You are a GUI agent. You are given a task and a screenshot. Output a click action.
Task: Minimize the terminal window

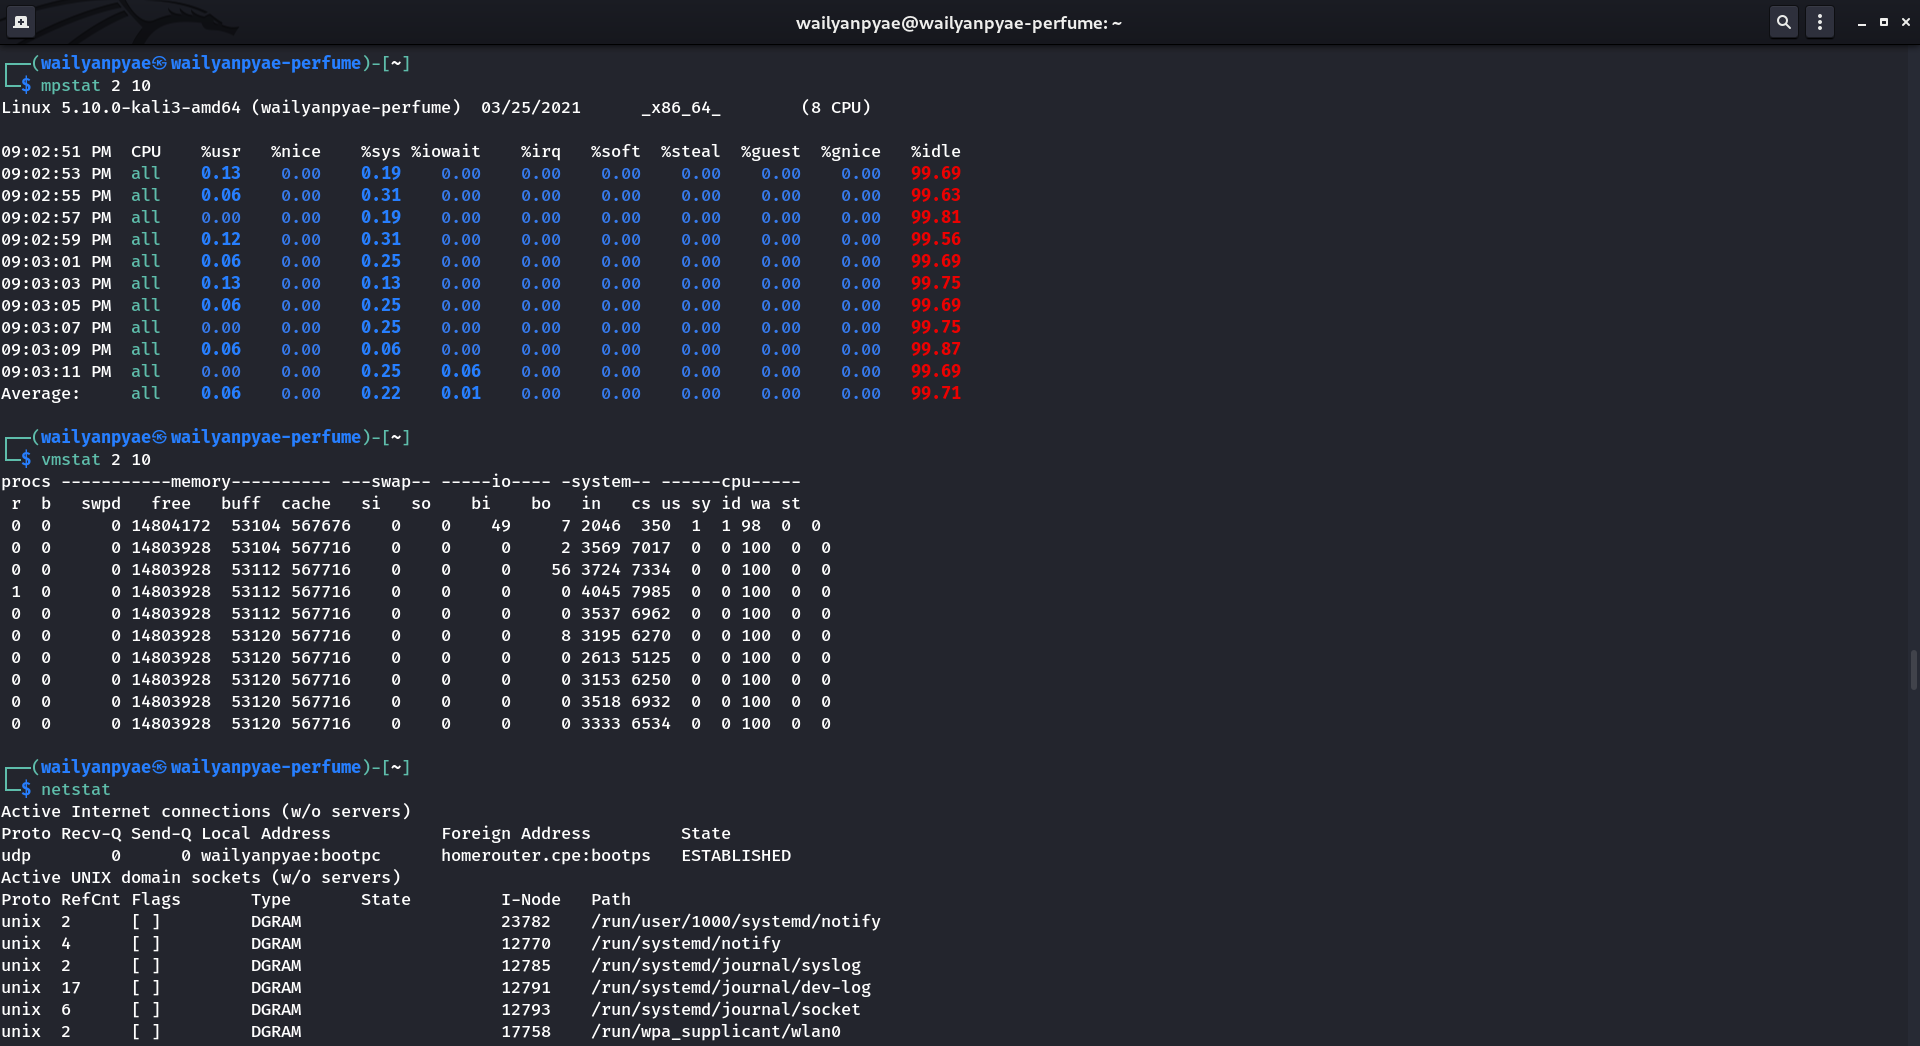point(1861,22)
